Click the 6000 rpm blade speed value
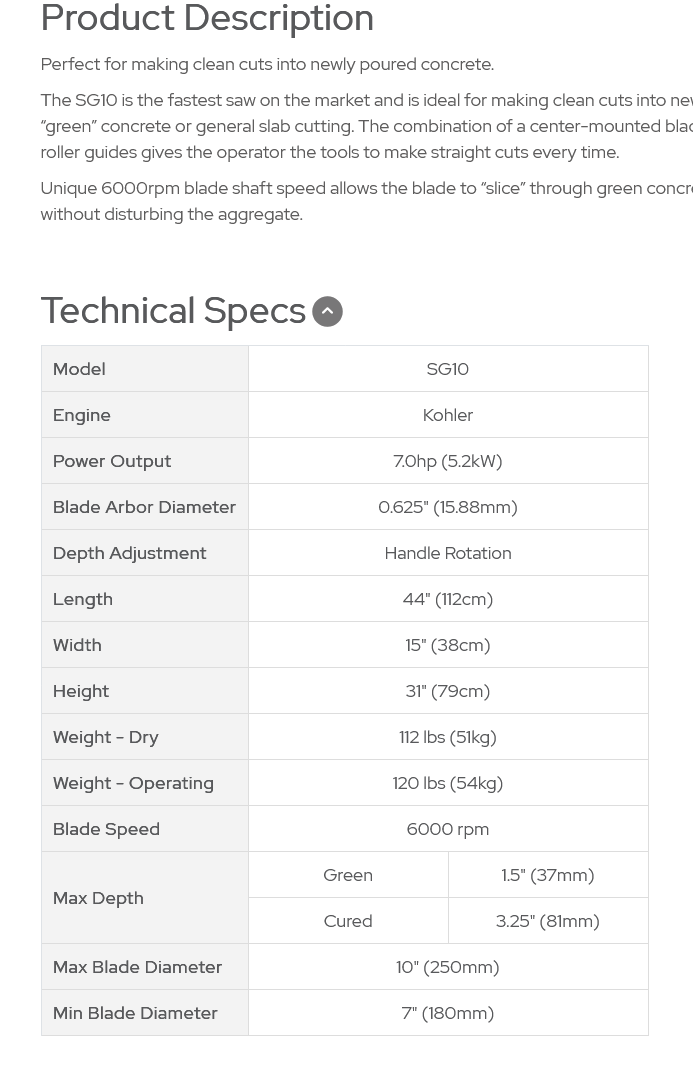Image resolution: width=693 pixels, height=1070 pixels. 448,829
